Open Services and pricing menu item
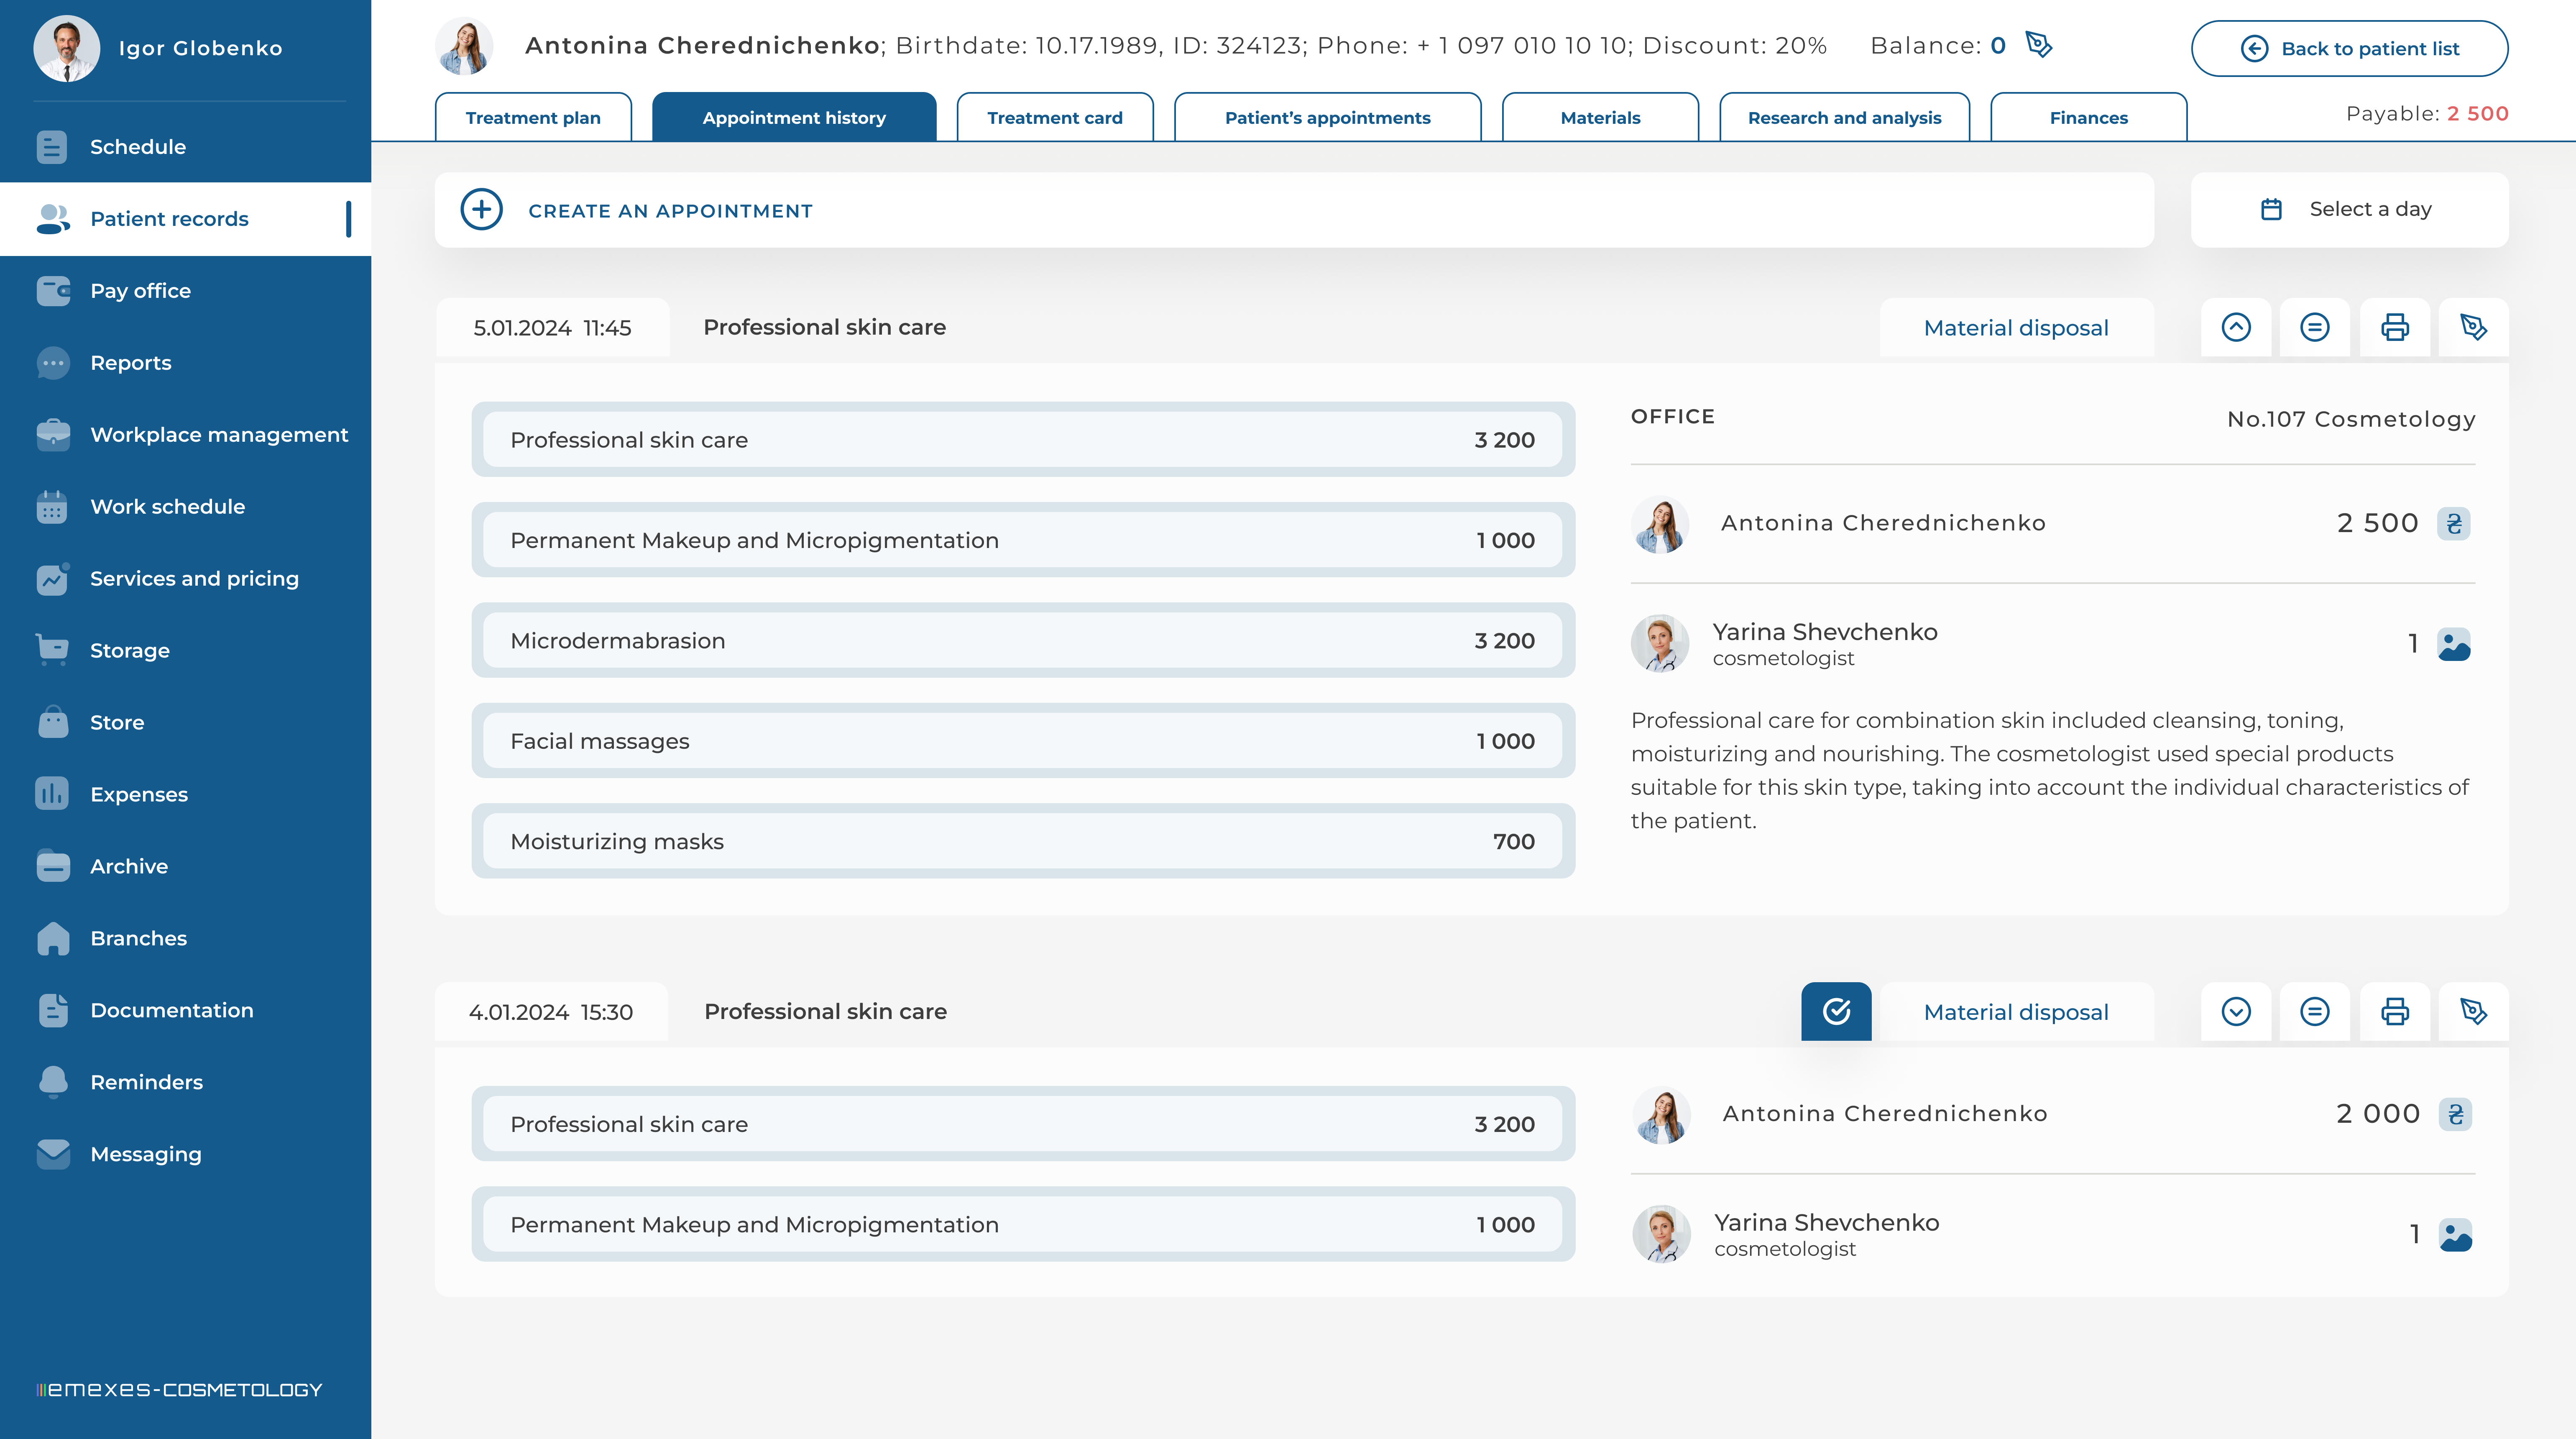 194,578
